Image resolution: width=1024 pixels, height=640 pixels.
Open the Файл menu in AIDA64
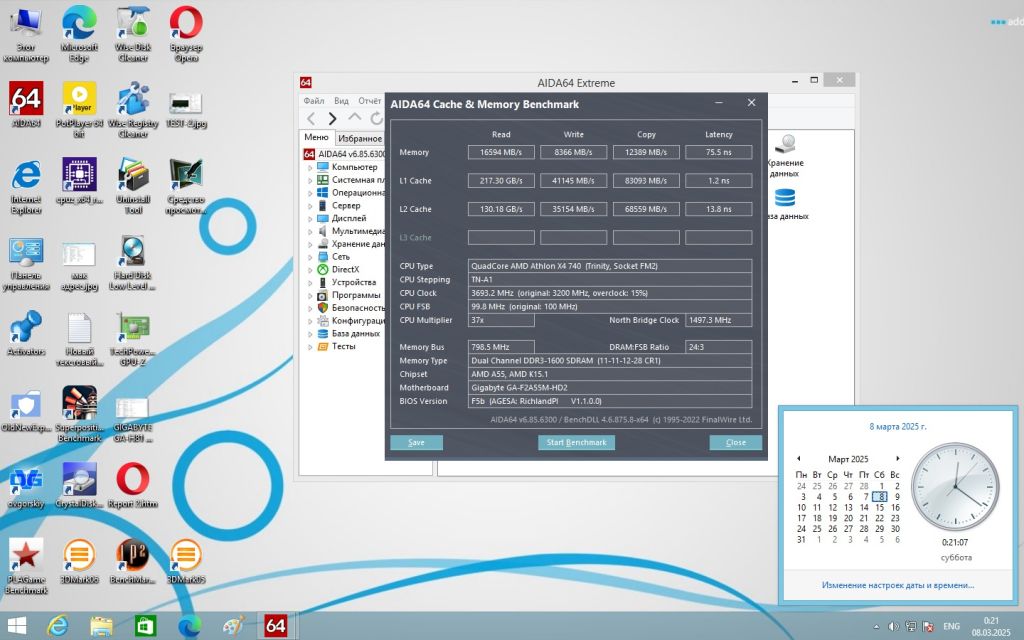coord(313,101)
